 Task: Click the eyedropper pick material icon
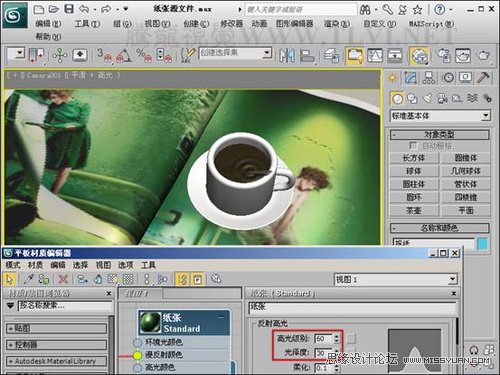[29, 279]
